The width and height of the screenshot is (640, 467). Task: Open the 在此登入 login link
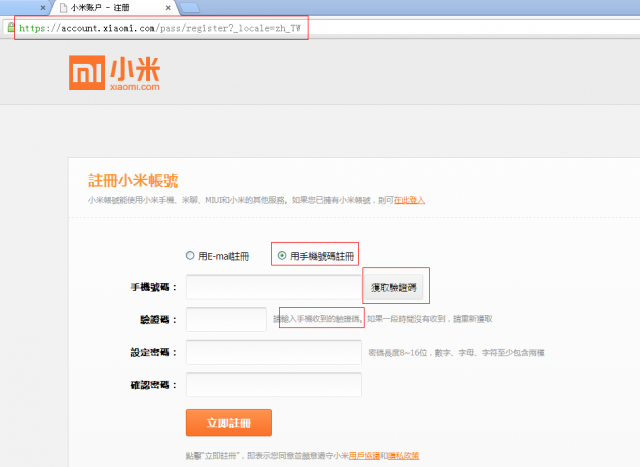409,200
